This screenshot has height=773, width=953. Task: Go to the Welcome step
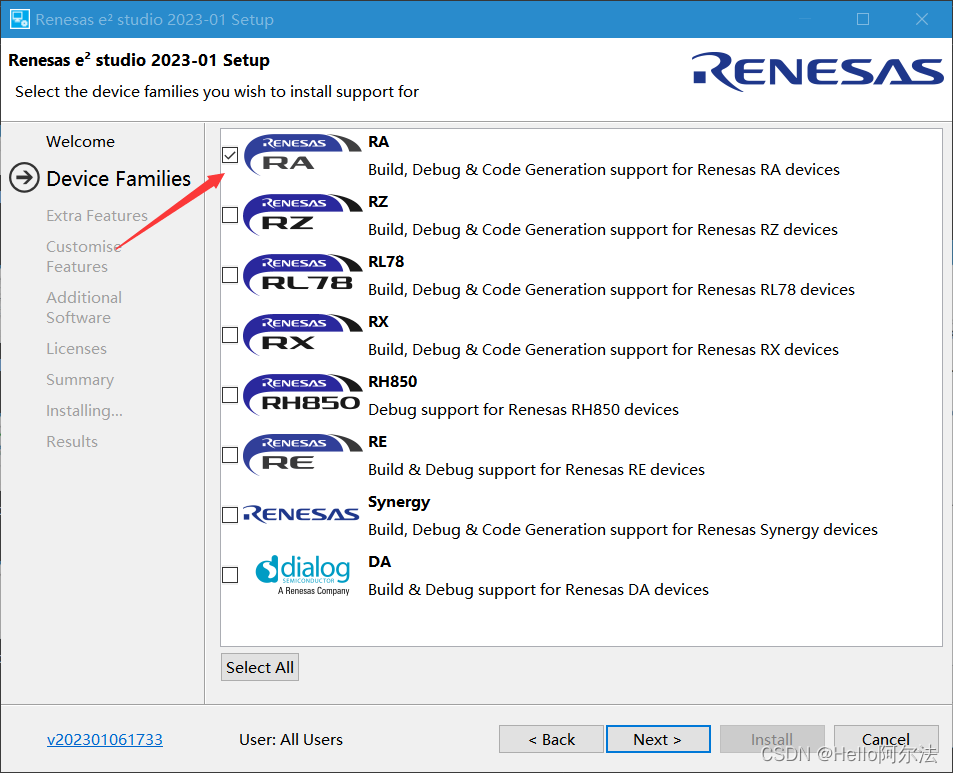(80, 142)
